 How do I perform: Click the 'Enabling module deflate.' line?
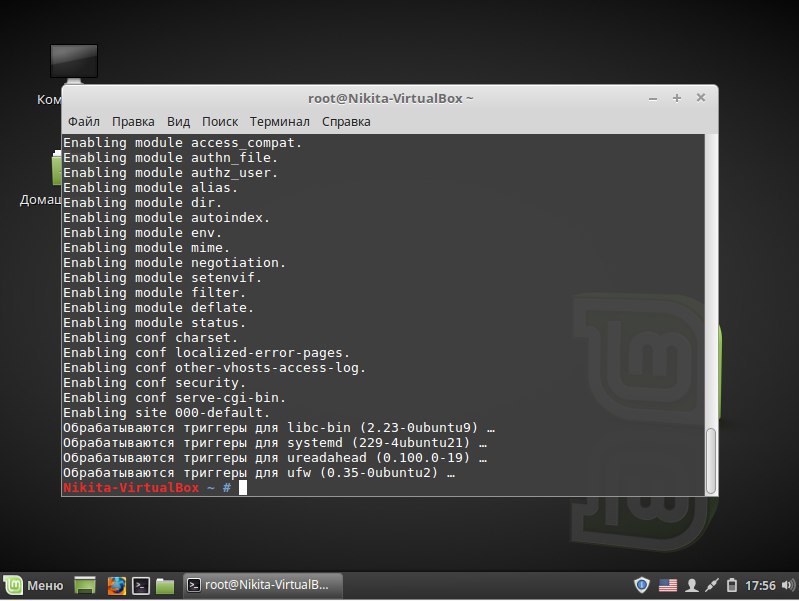pyautogui.click(x=158, y=308)
